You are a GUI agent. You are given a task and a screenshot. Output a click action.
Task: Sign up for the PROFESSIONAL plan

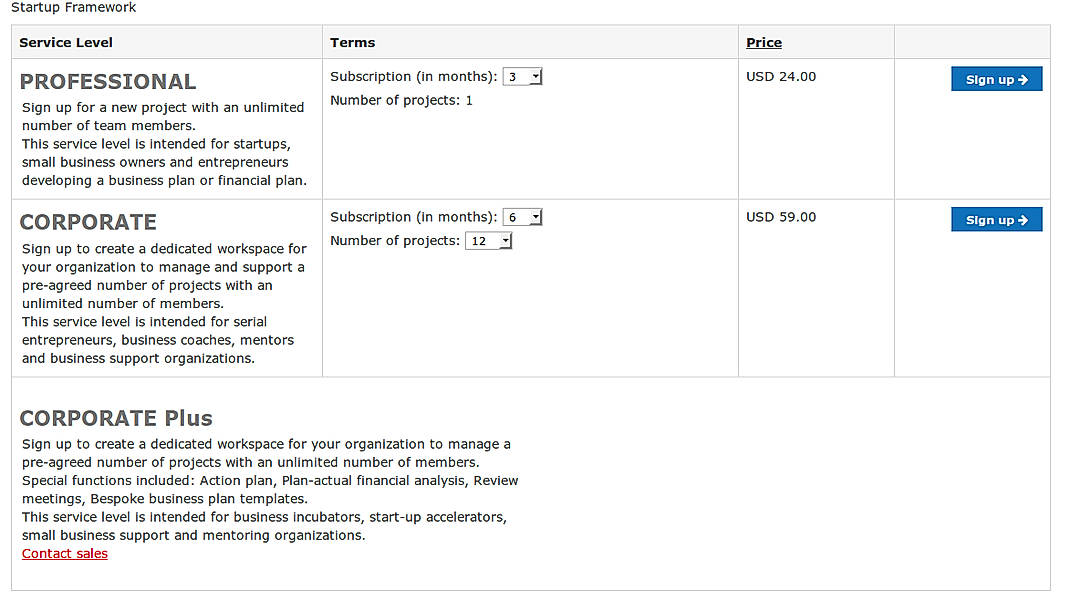[x=996, y=78]
